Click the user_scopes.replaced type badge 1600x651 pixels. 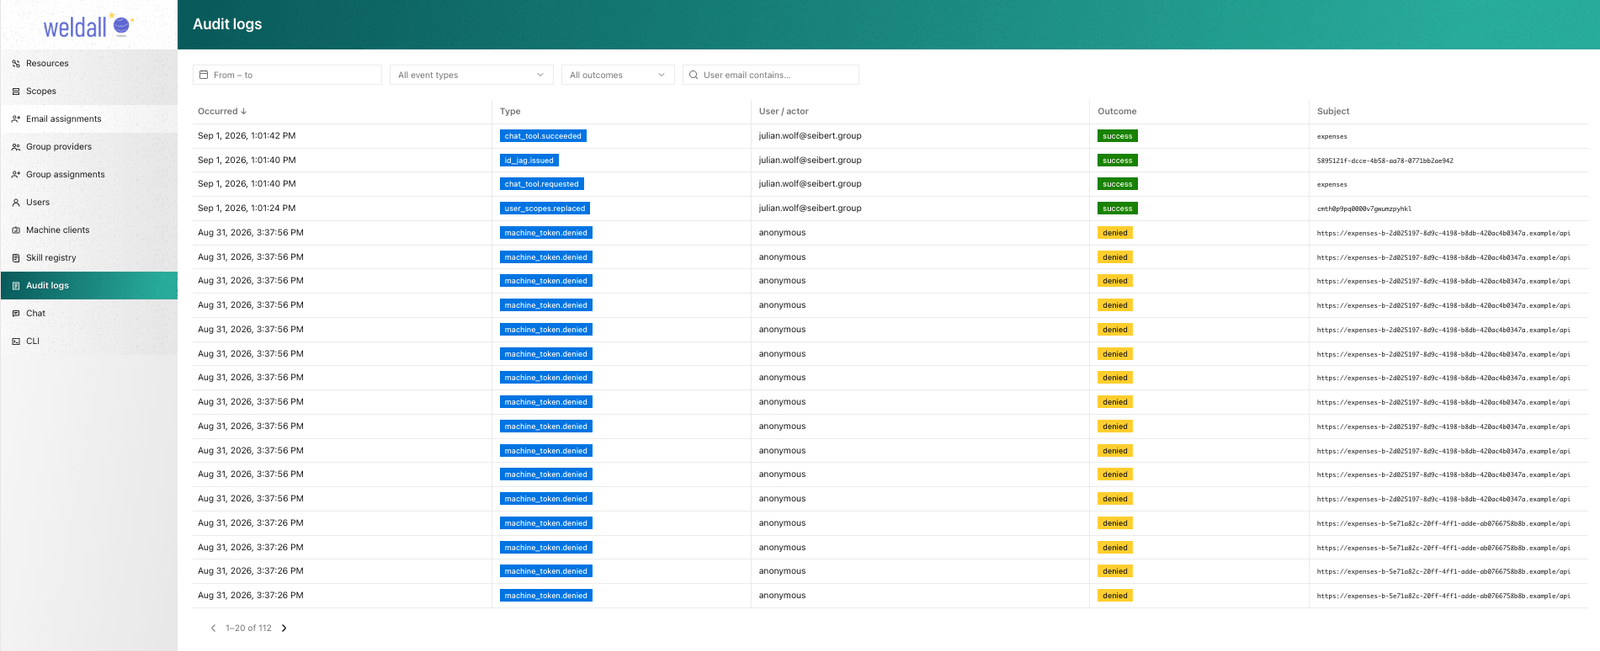[x=545, y=208]
